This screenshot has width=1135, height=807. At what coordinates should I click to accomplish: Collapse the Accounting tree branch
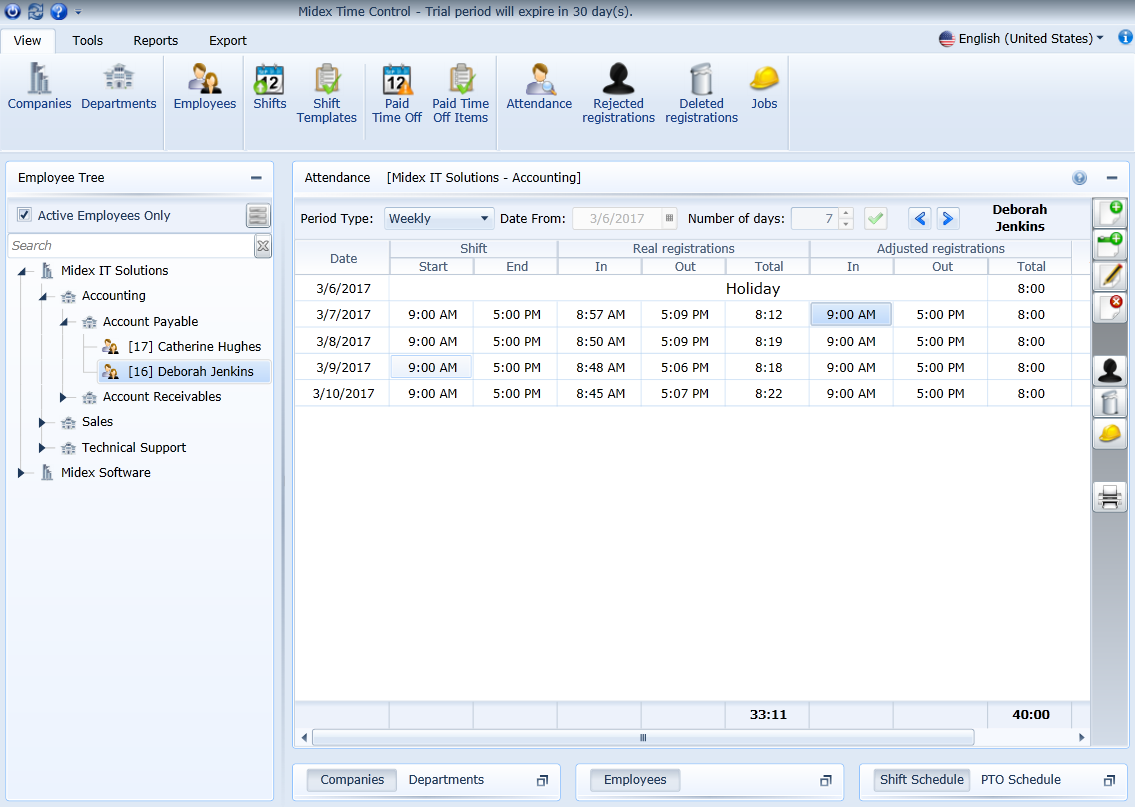42,295
